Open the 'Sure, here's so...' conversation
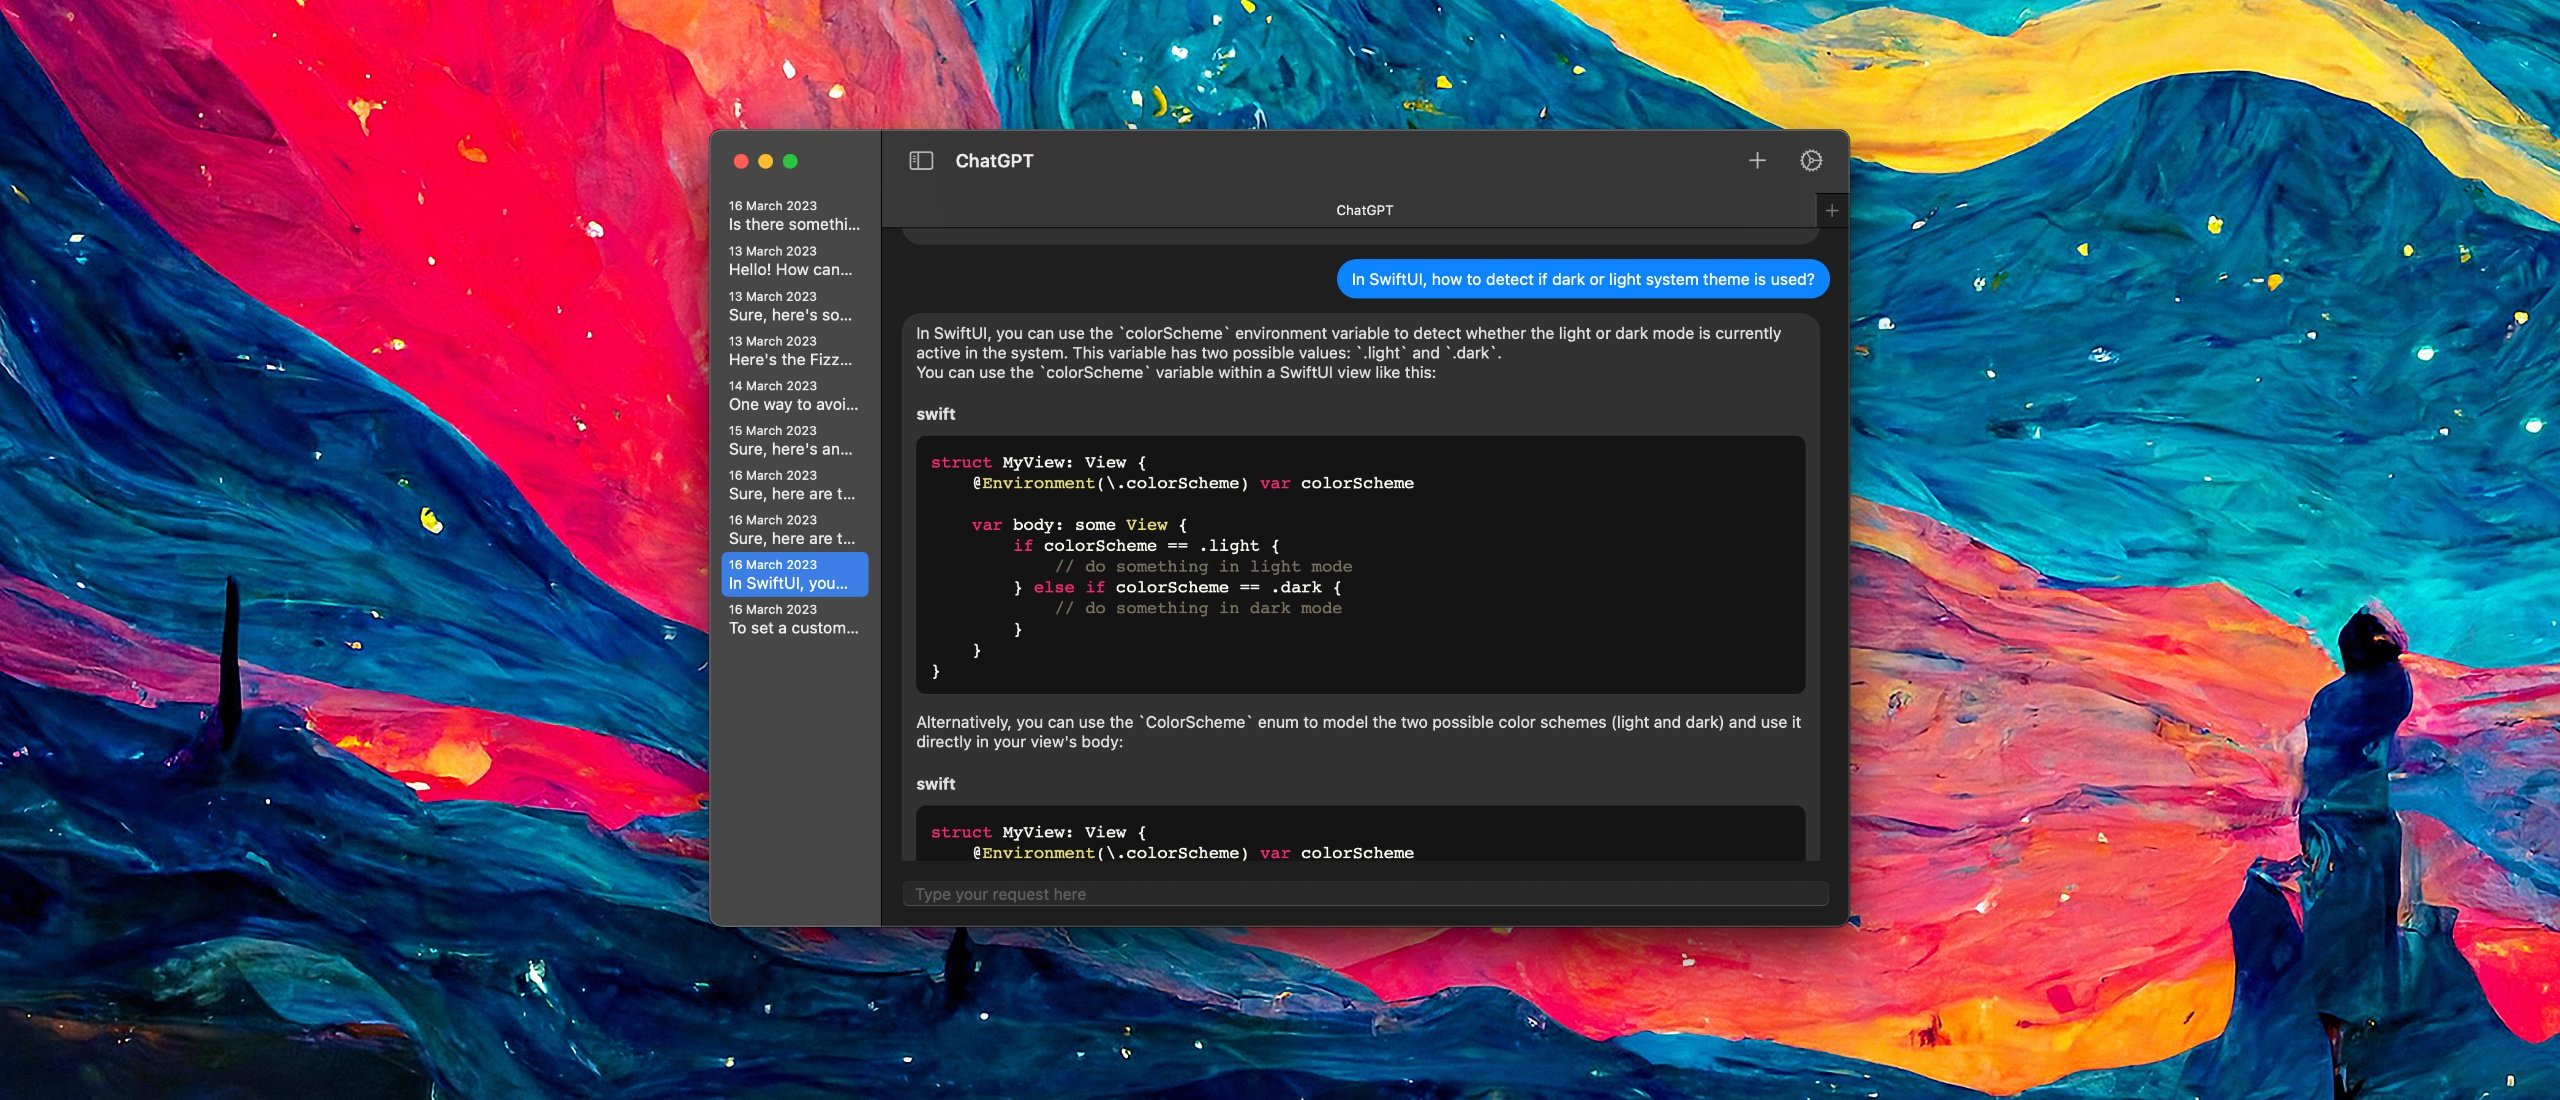This screenshot has width=2560, height=1100. click(795, 306)
